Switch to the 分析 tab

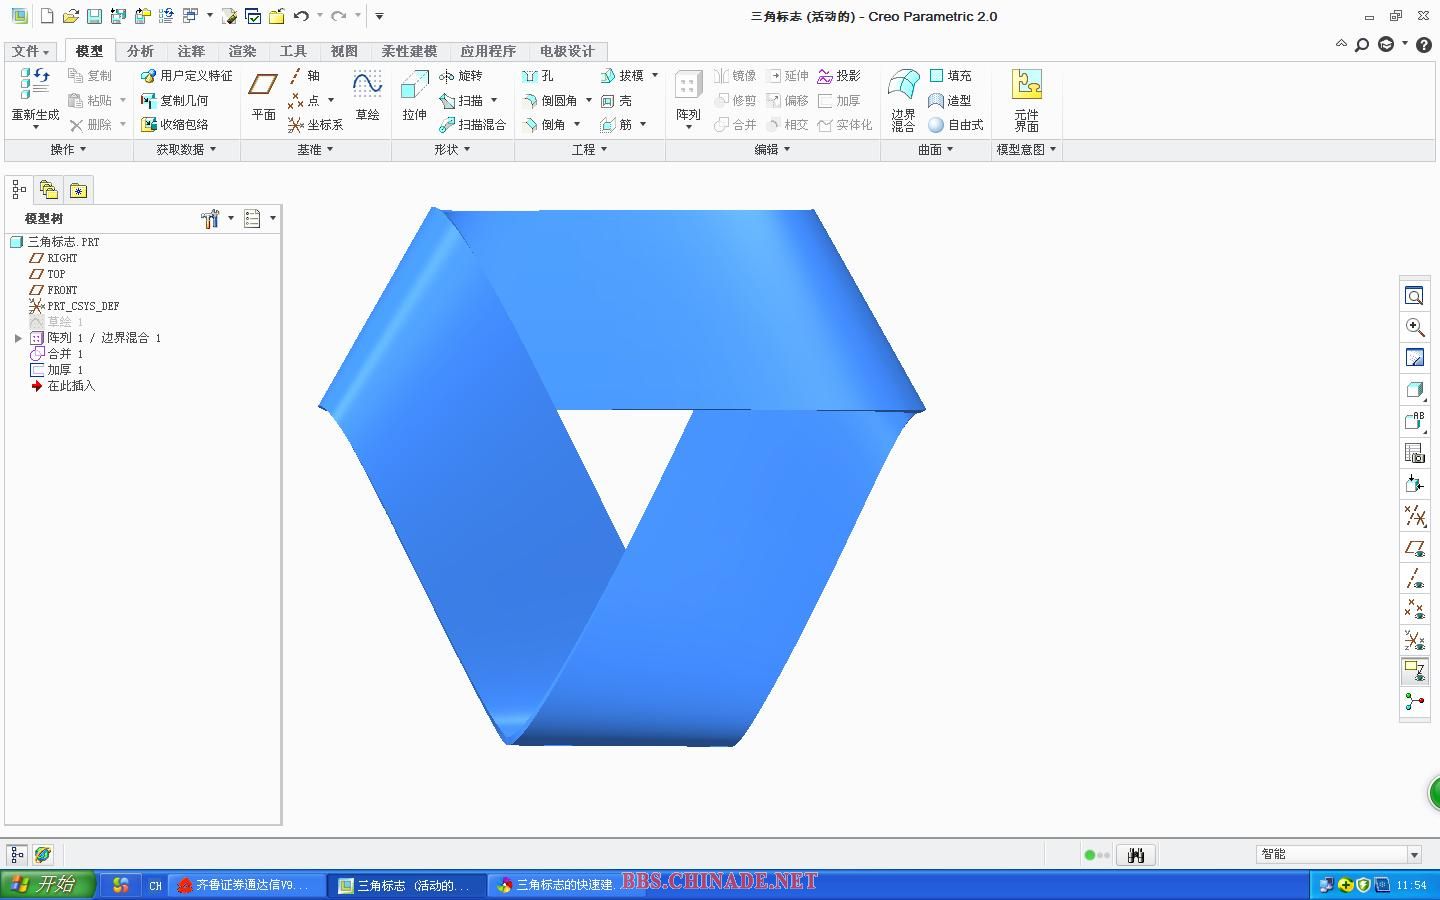[140, 51]
